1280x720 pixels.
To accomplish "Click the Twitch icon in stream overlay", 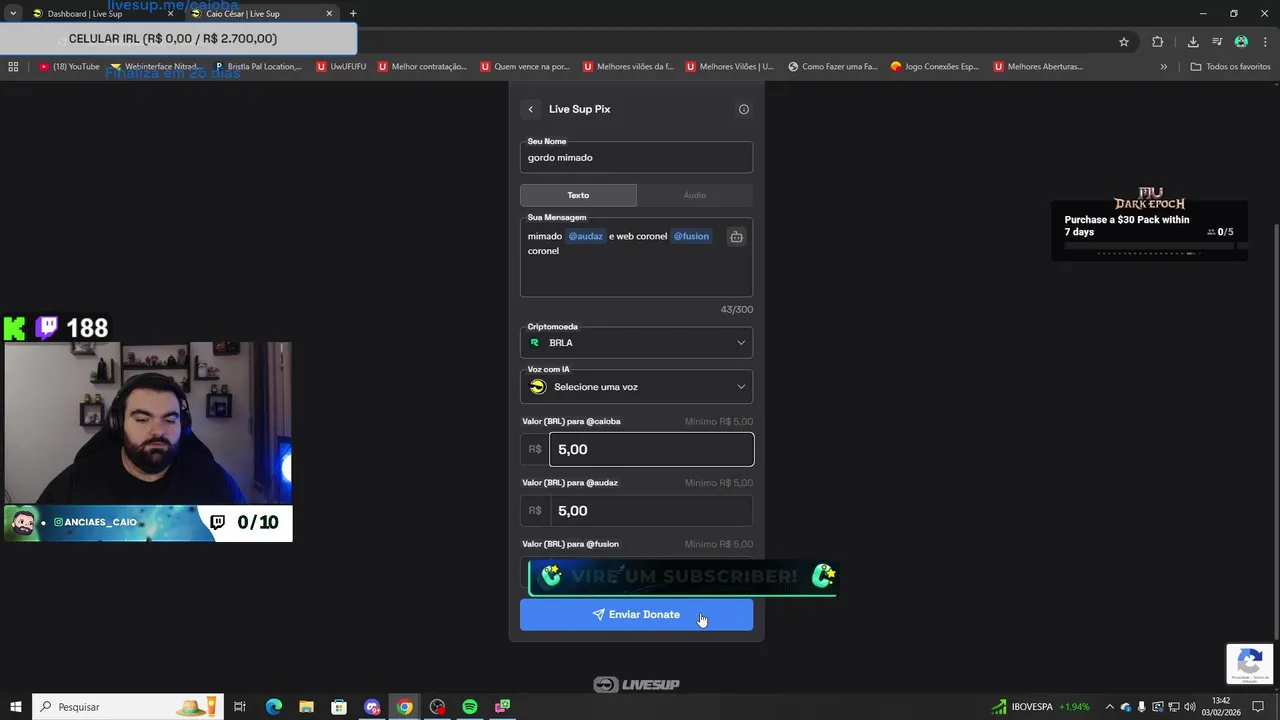I will point(47,328).
